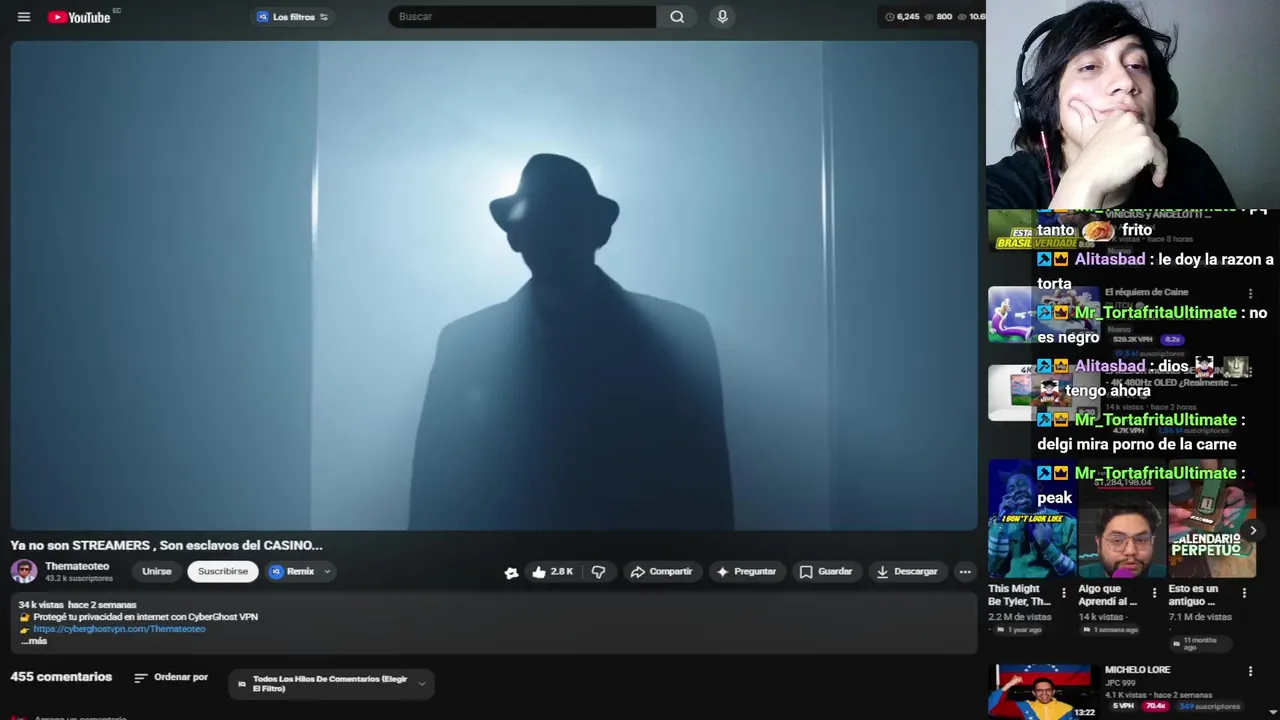Click the Suscribirse button
This screenshot has height=720, width=1280.
(x=222, y=571)
